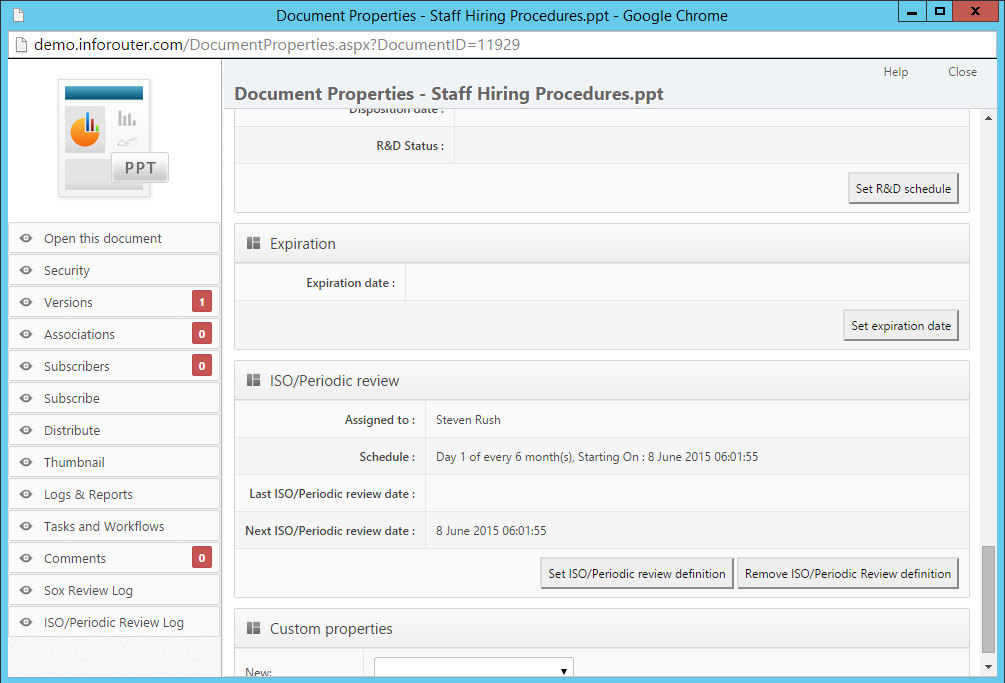Click the Versions count badge showing 1

click(202, 302)
